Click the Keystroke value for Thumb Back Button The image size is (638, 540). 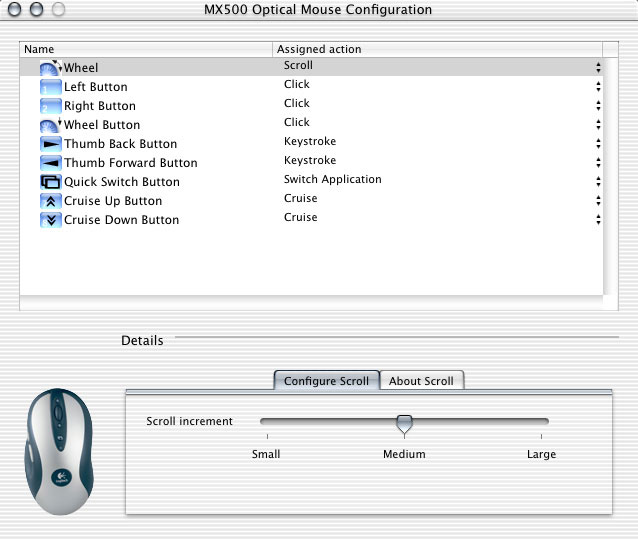tap(310, 141)
